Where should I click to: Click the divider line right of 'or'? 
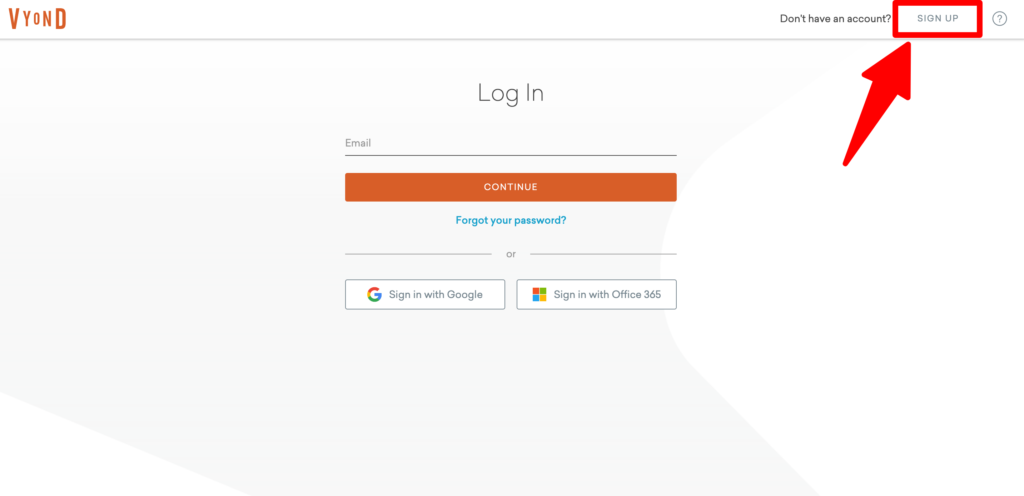603,254
